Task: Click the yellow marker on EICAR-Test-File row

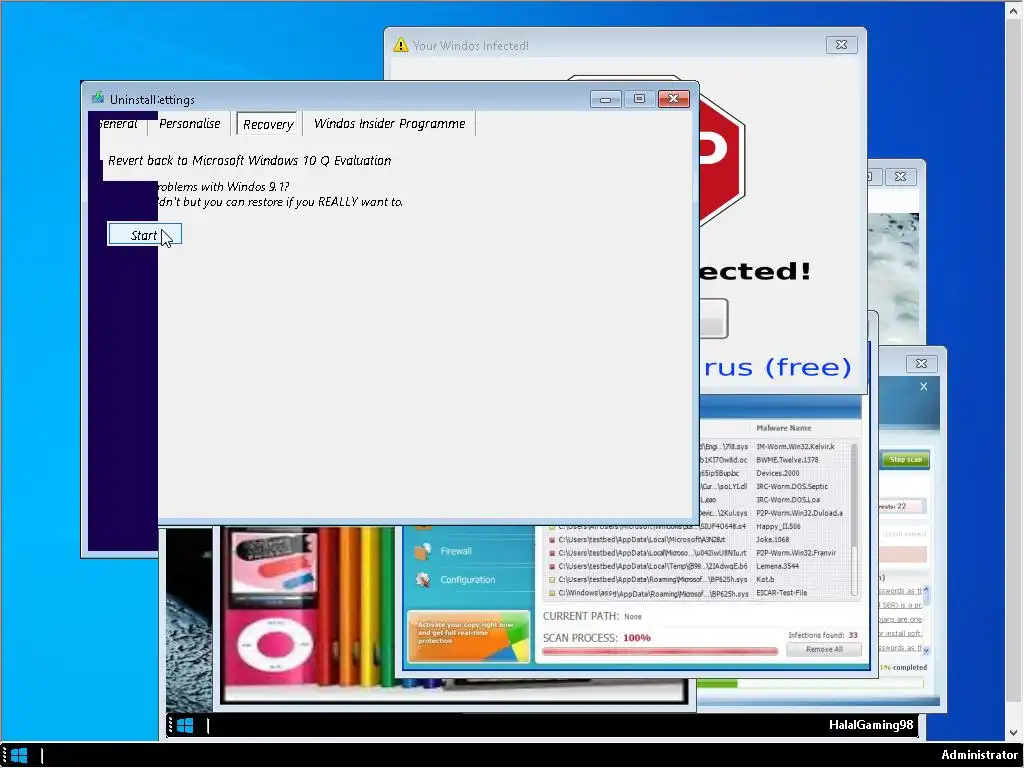Action: coord(552,594)
